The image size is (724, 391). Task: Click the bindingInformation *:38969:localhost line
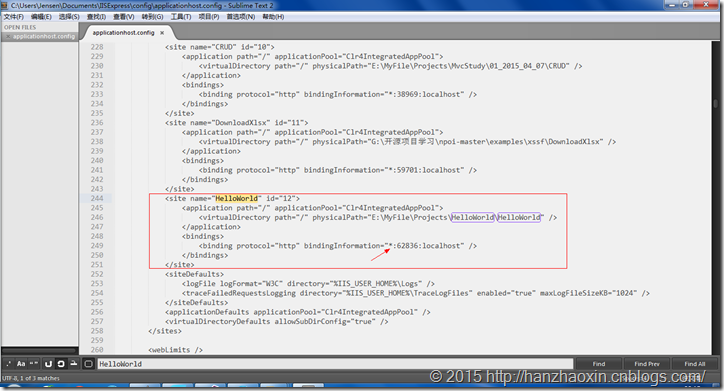click(338, 94)
